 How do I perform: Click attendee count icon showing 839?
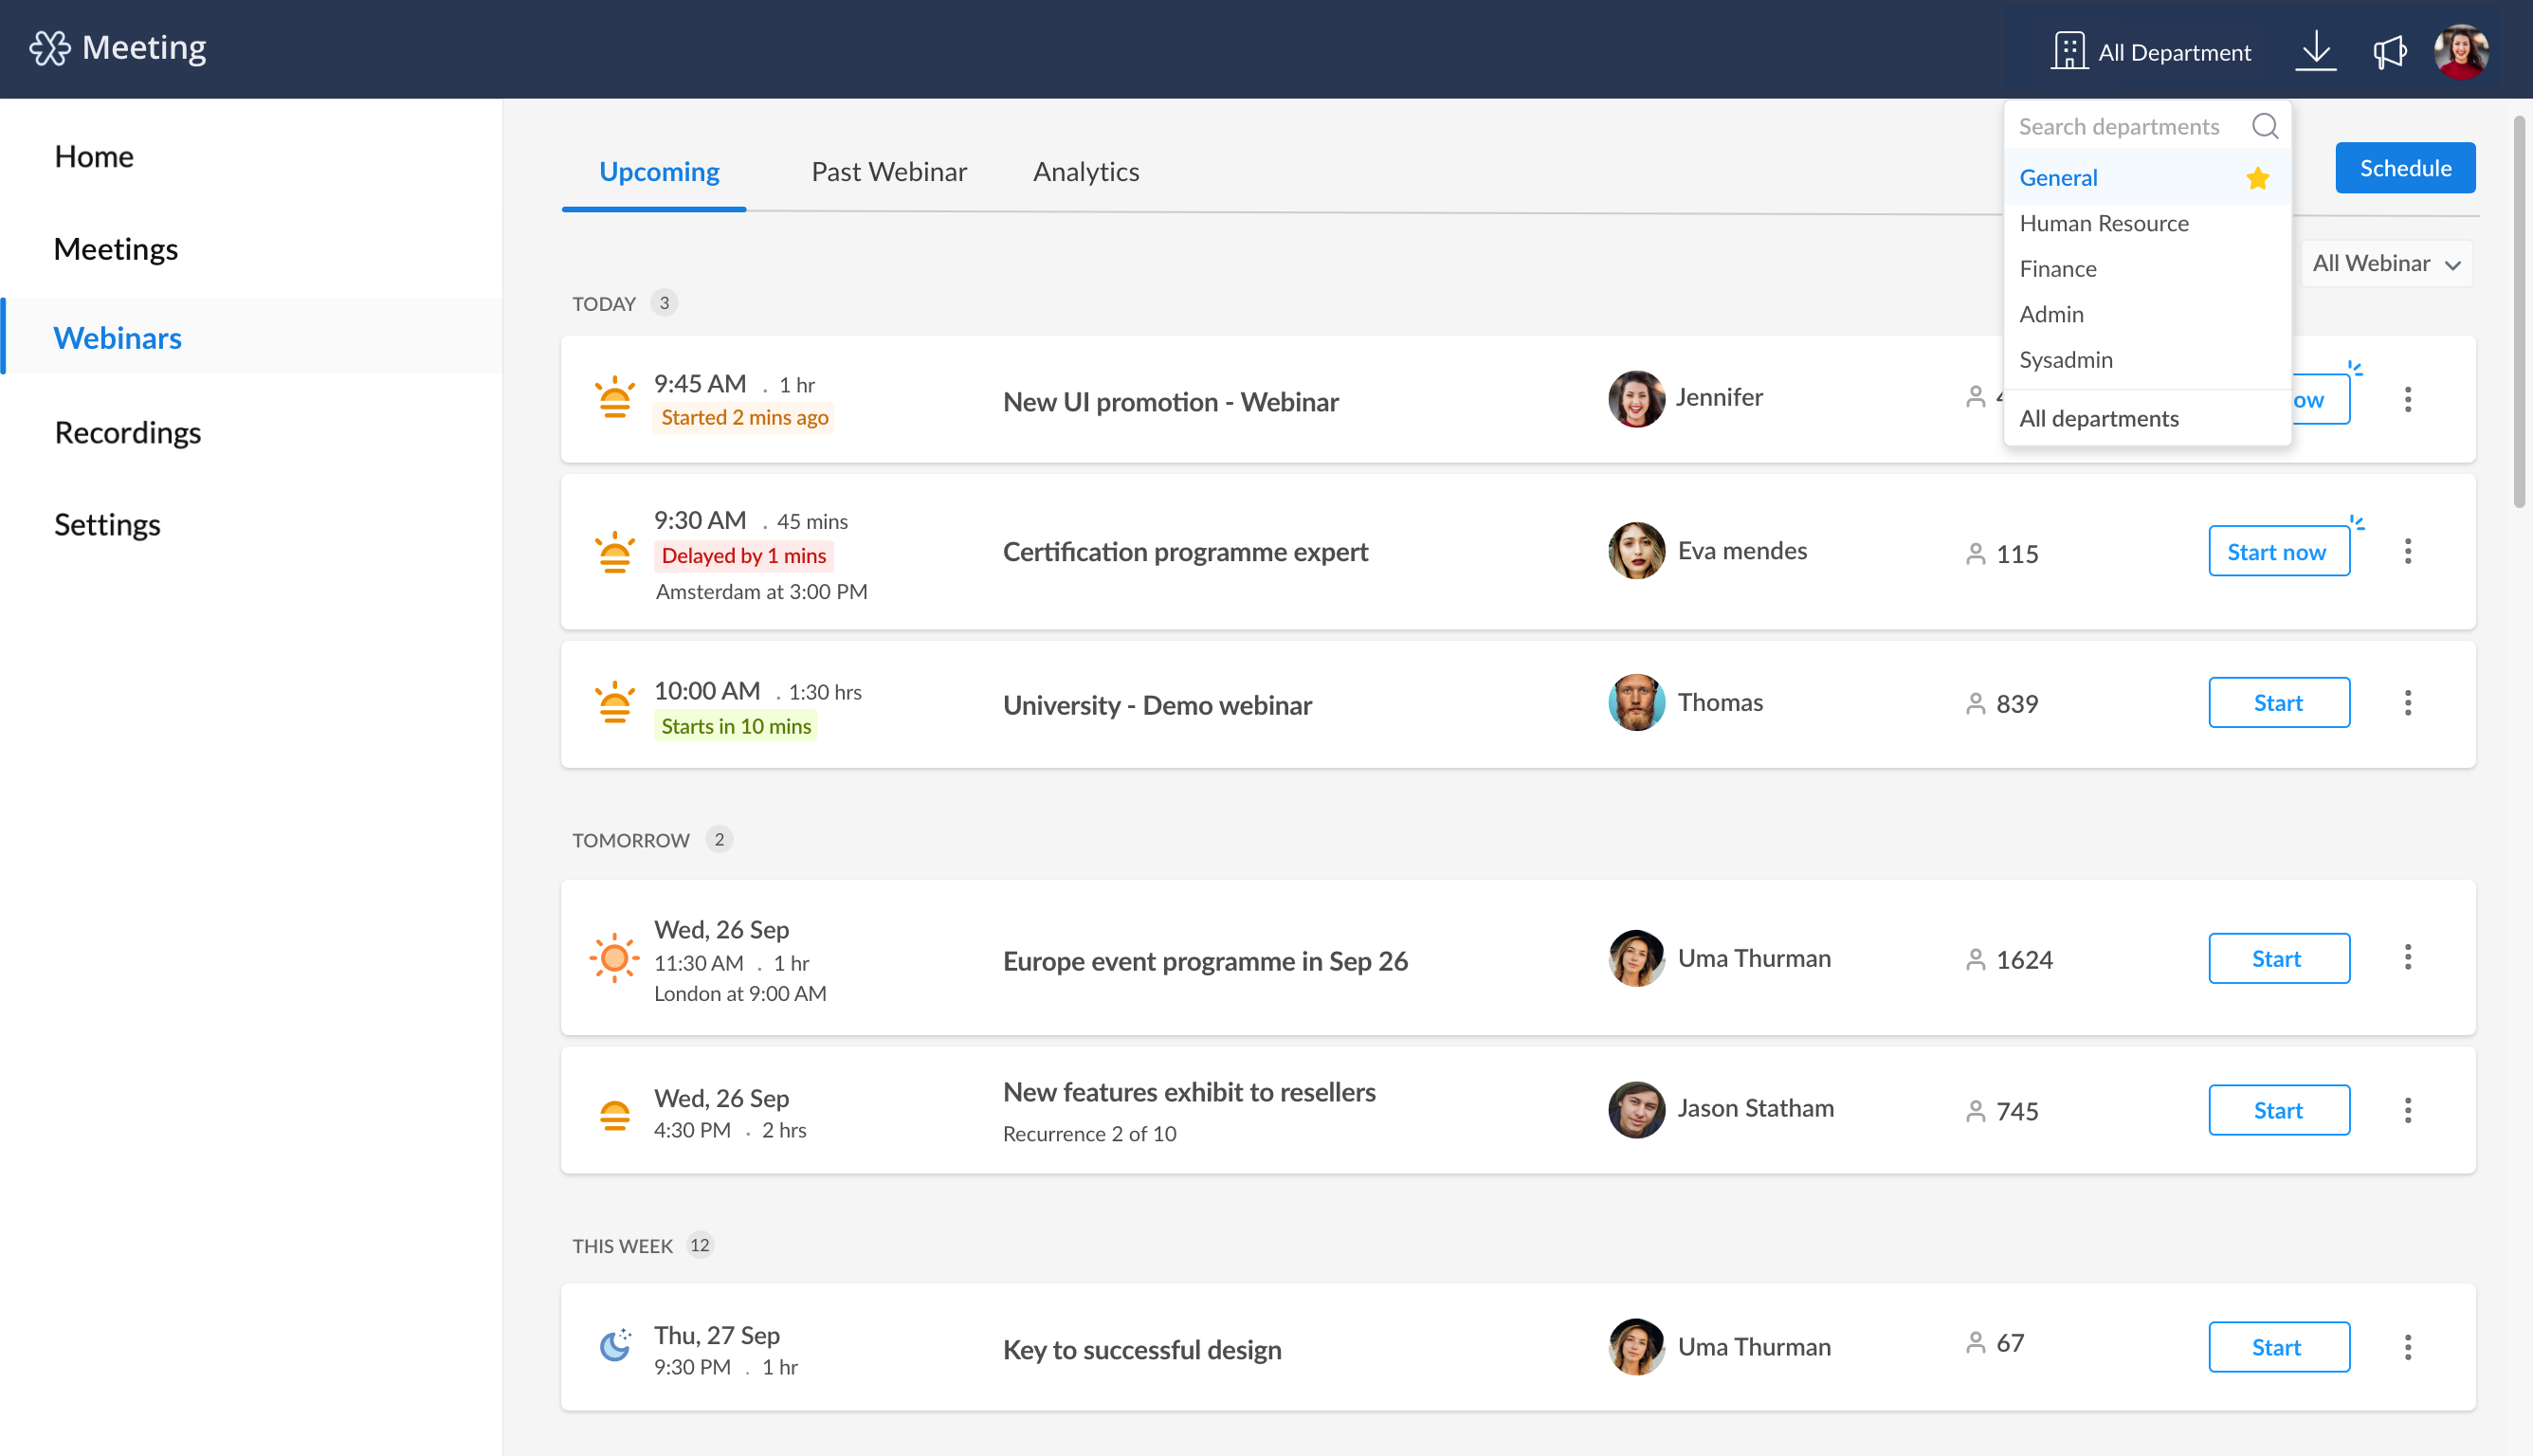pos(1974,703)
